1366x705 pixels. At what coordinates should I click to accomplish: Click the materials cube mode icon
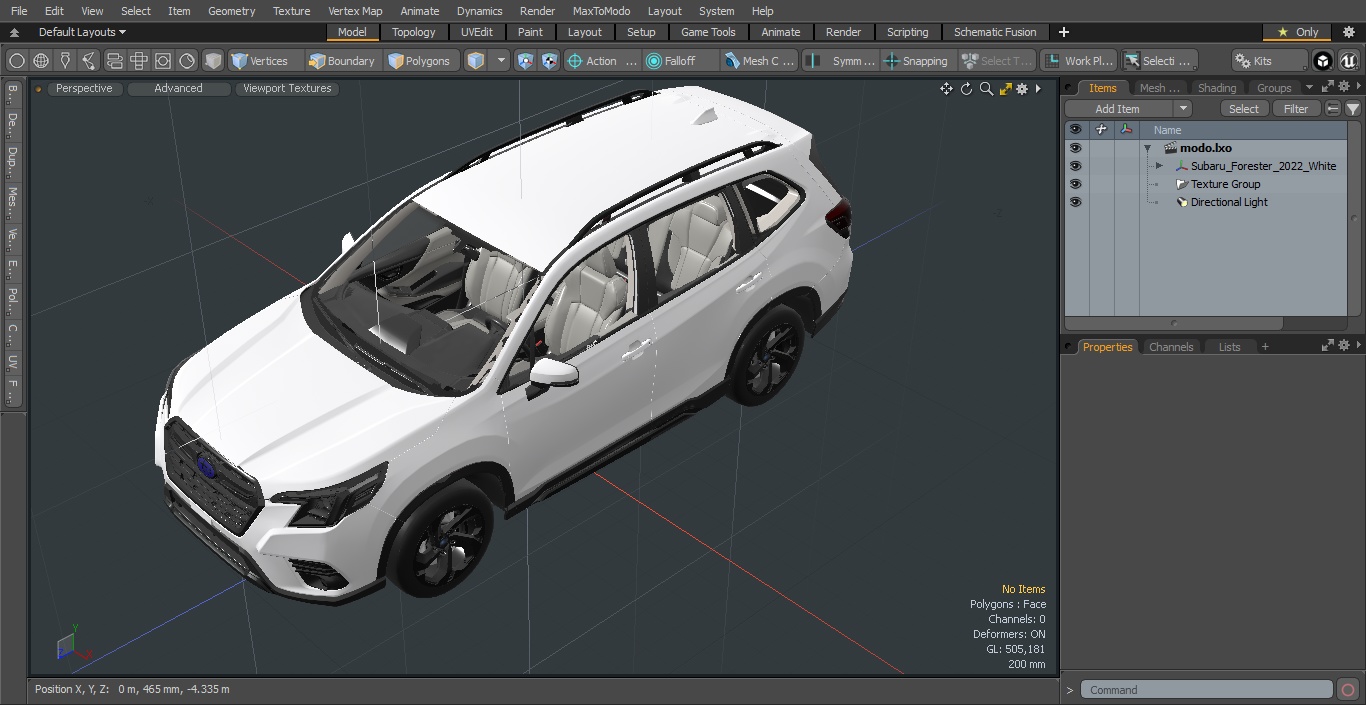(x=476, y=61)
